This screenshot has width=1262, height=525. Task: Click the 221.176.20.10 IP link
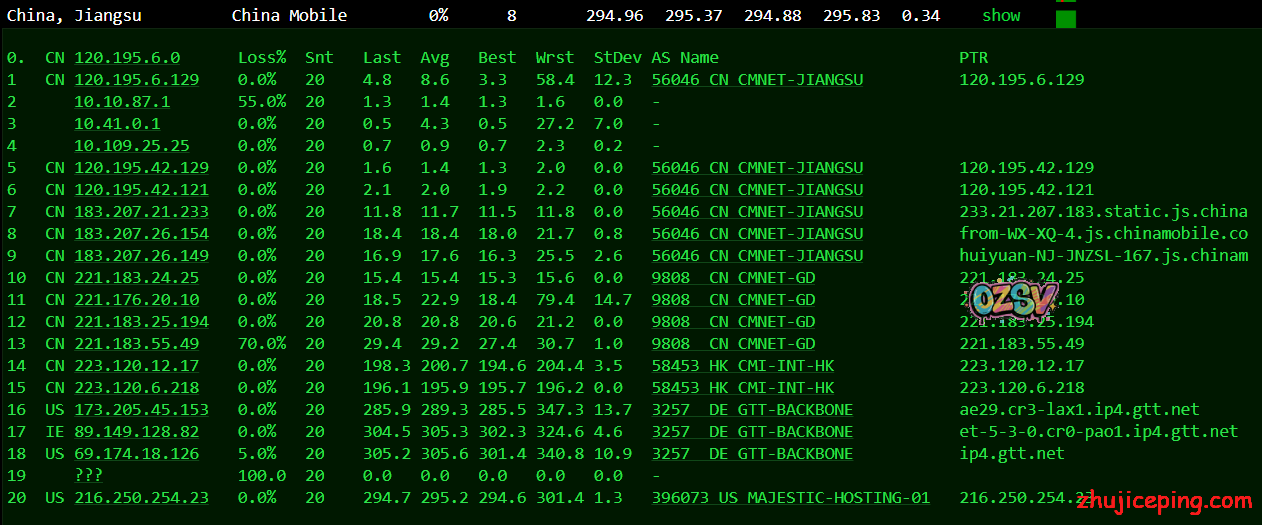pos(136,300)
